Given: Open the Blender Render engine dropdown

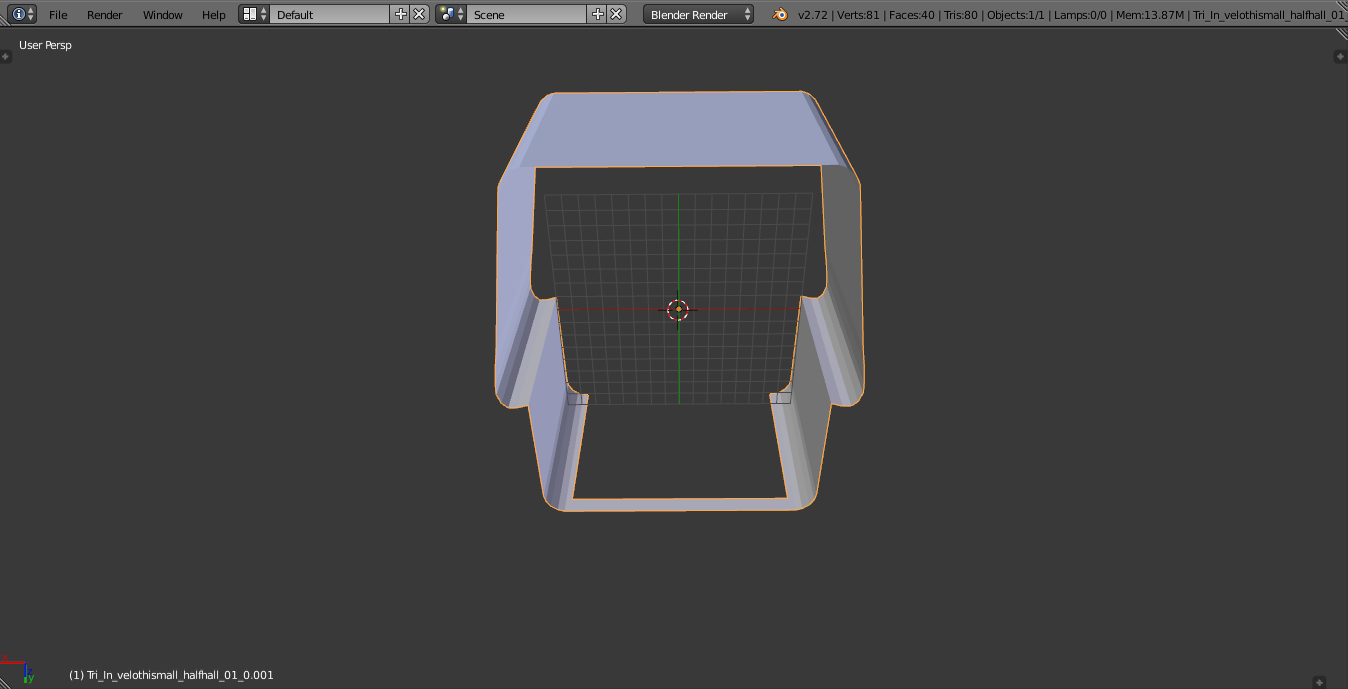Looking at the screenshot, I should click(x=699, y=14).
